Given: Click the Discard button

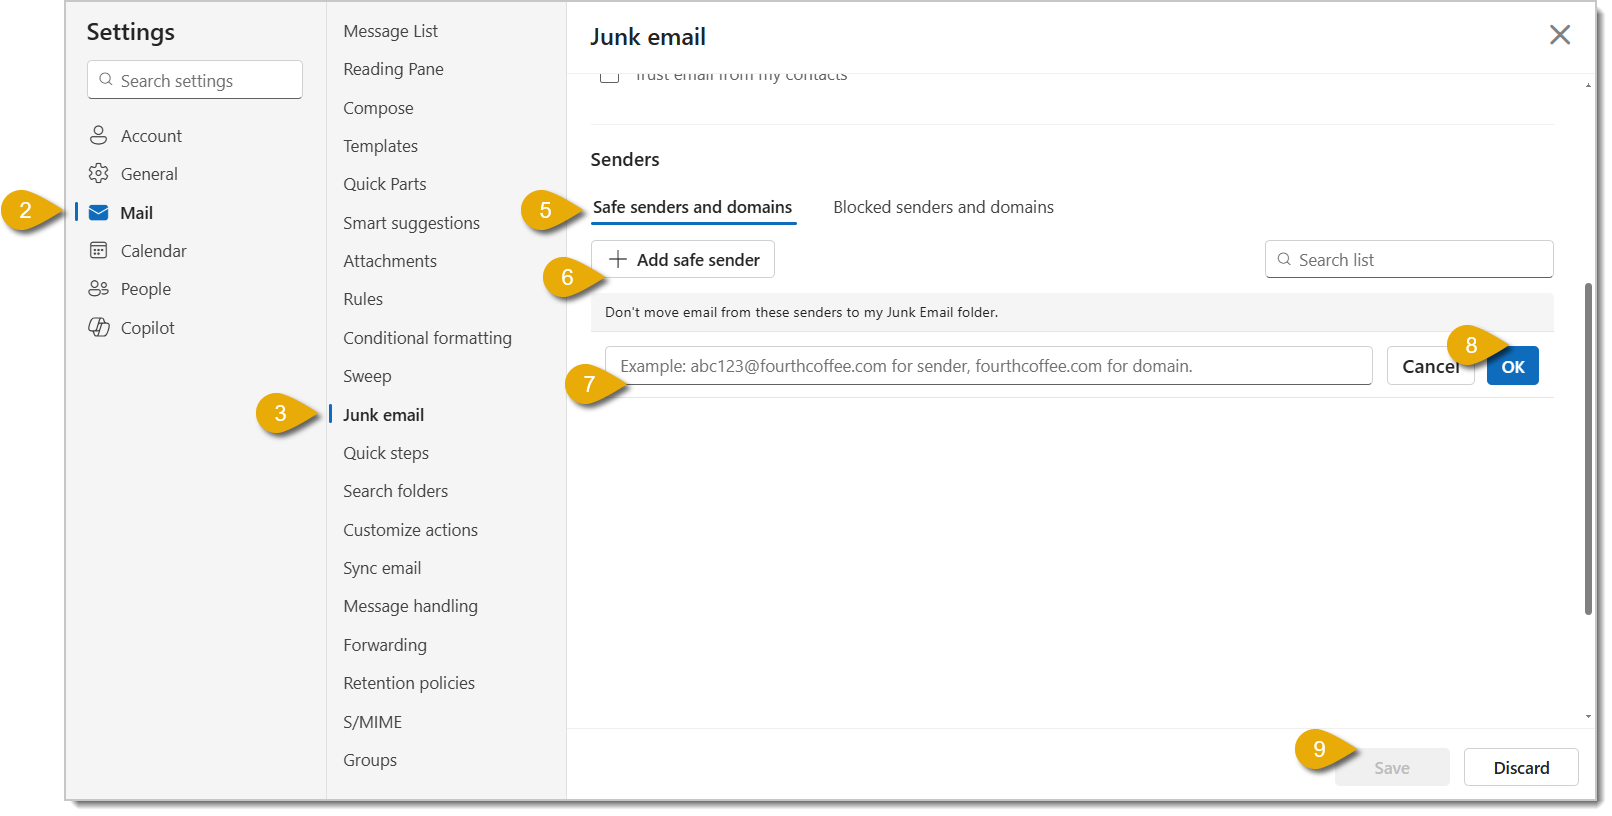Looking at the screenshot, I should point(1521,767).
